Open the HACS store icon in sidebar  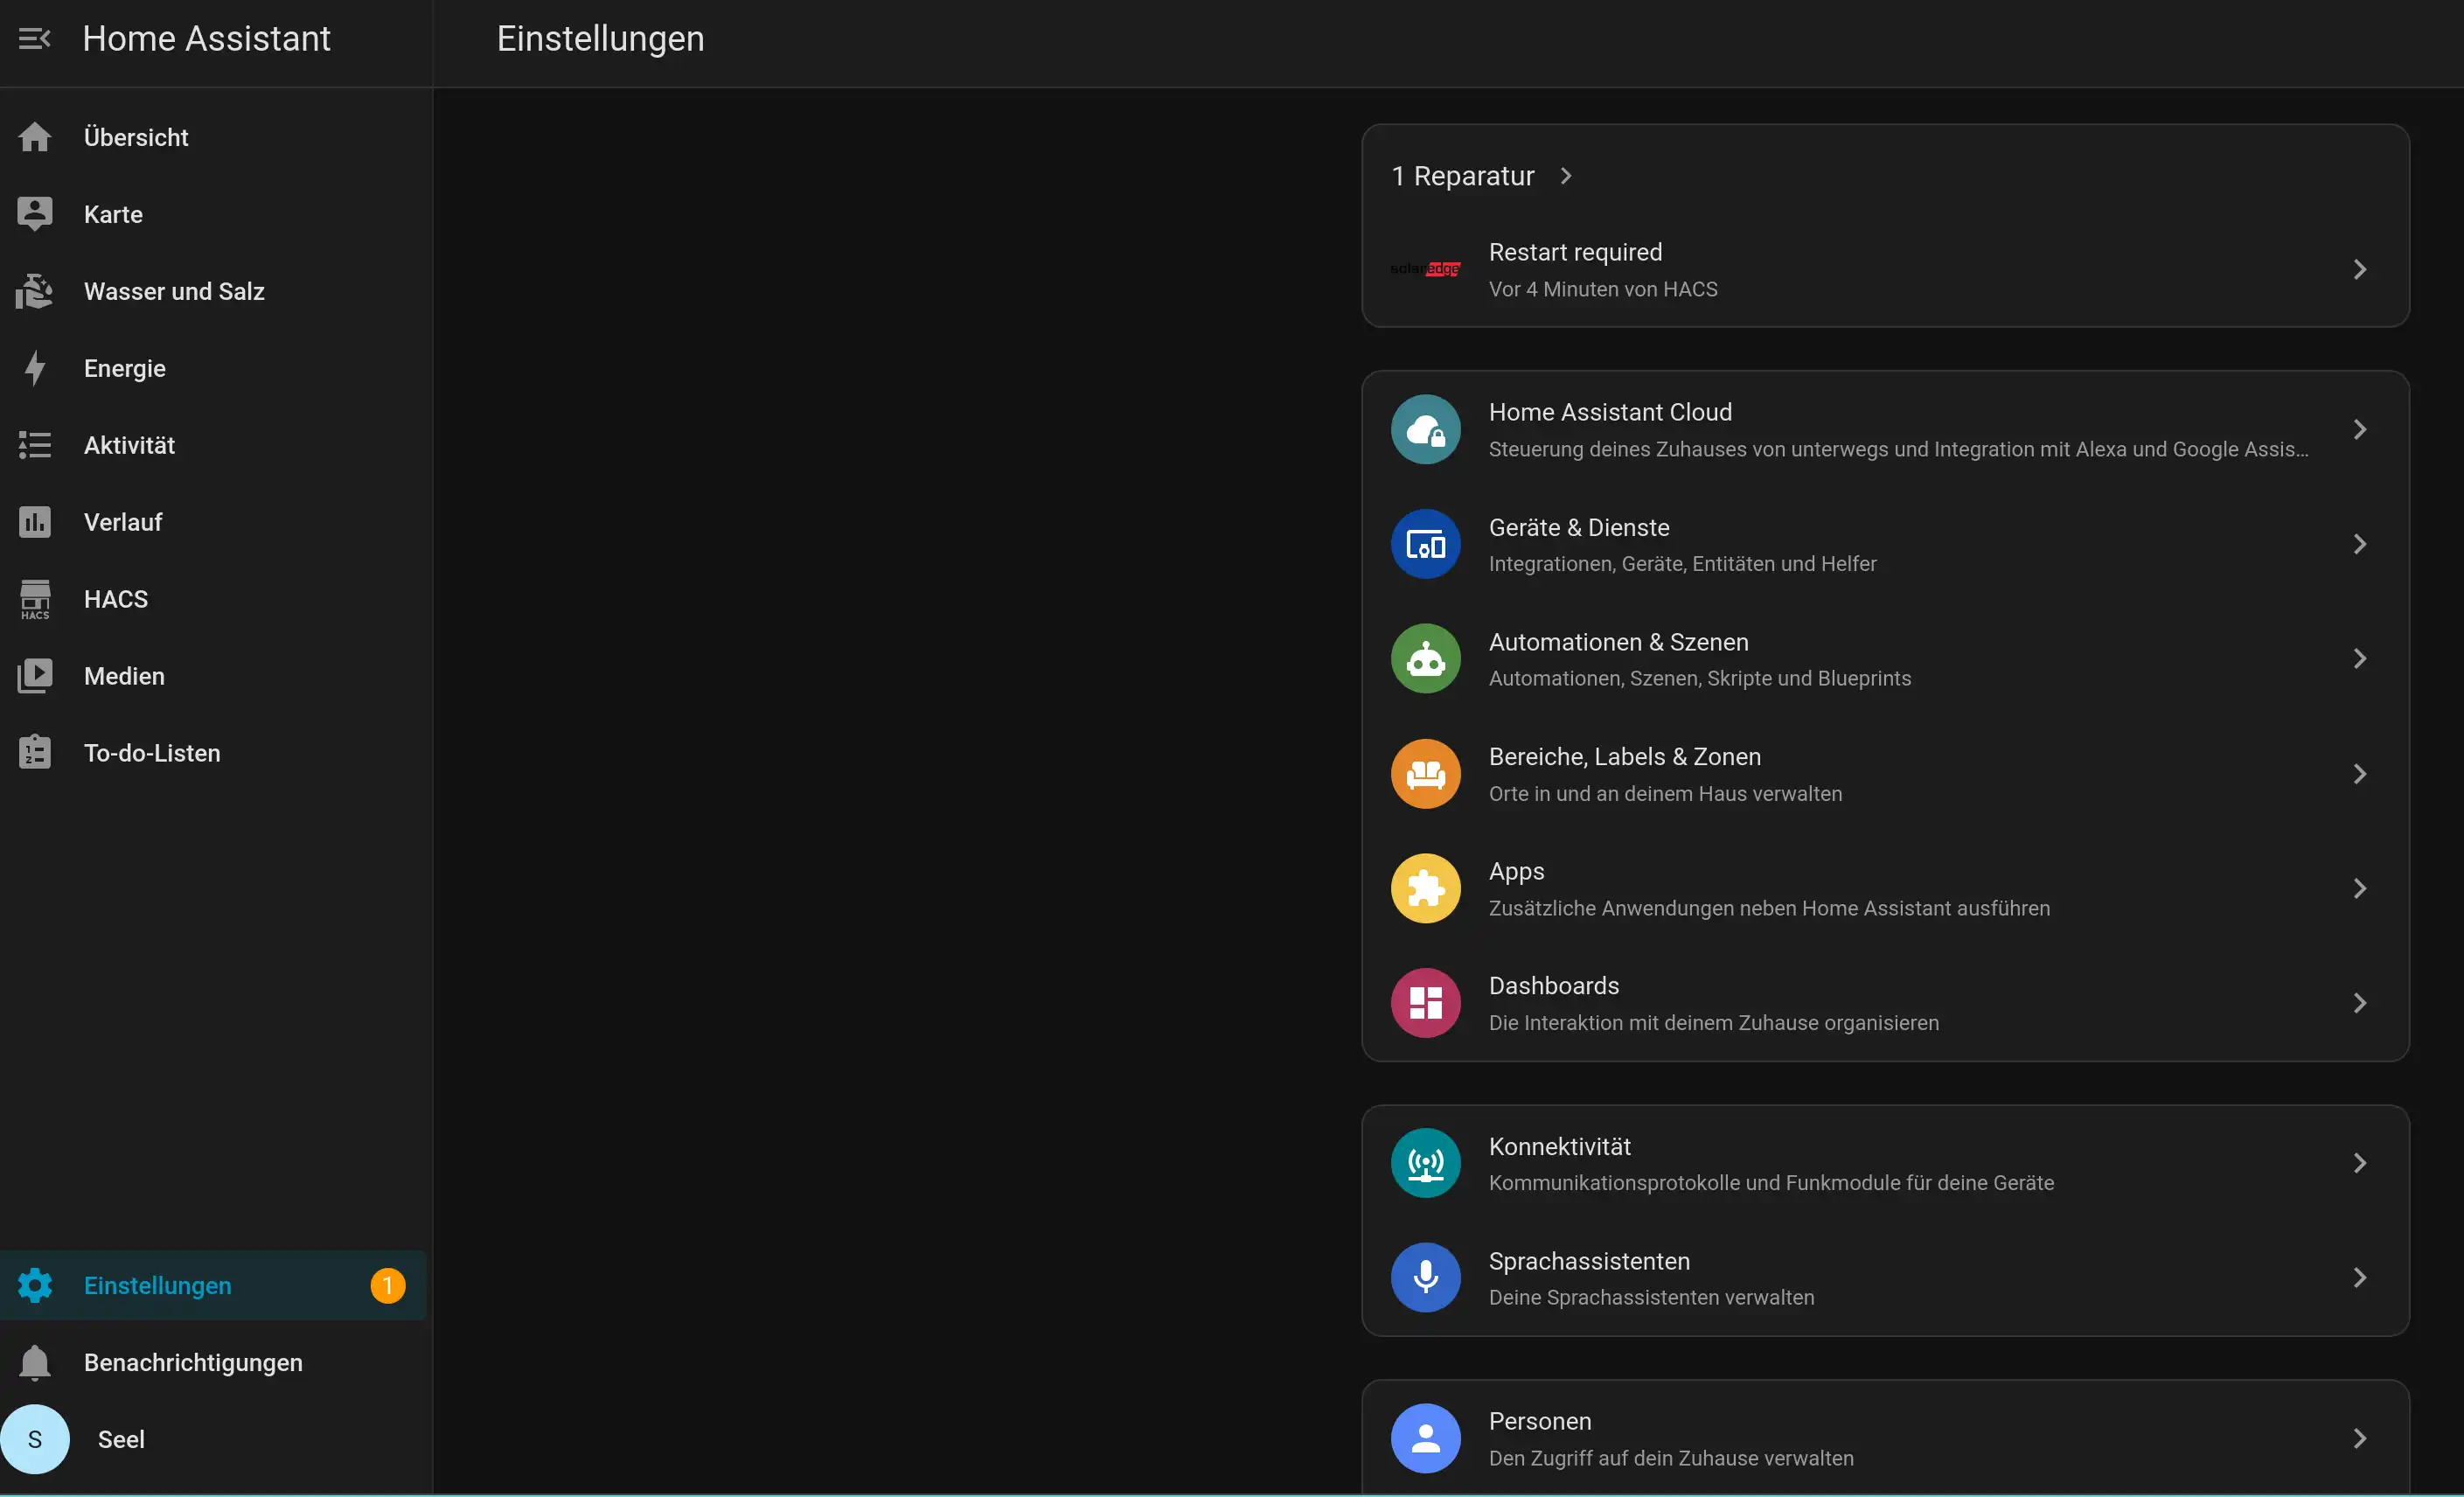(x=35, y=599)
